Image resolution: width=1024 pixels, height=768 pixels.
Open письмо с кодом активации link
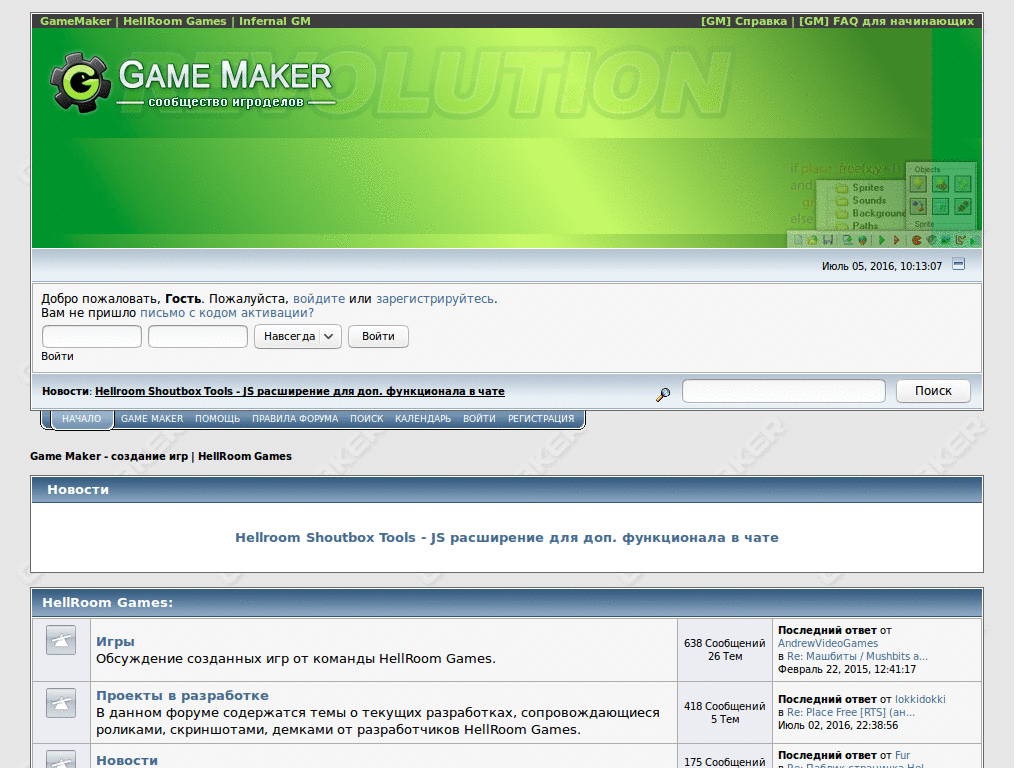tap(227, 313)
